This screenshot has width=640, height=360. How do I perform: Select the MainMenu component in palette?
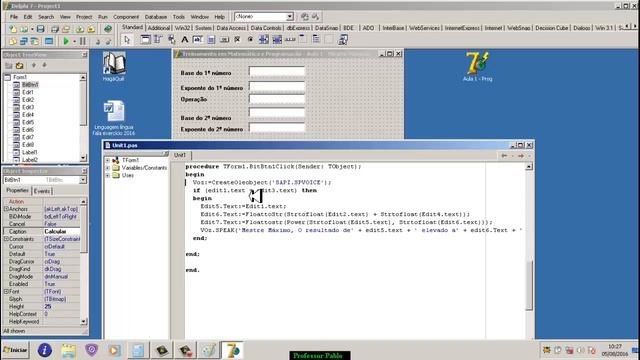(158, 40)
